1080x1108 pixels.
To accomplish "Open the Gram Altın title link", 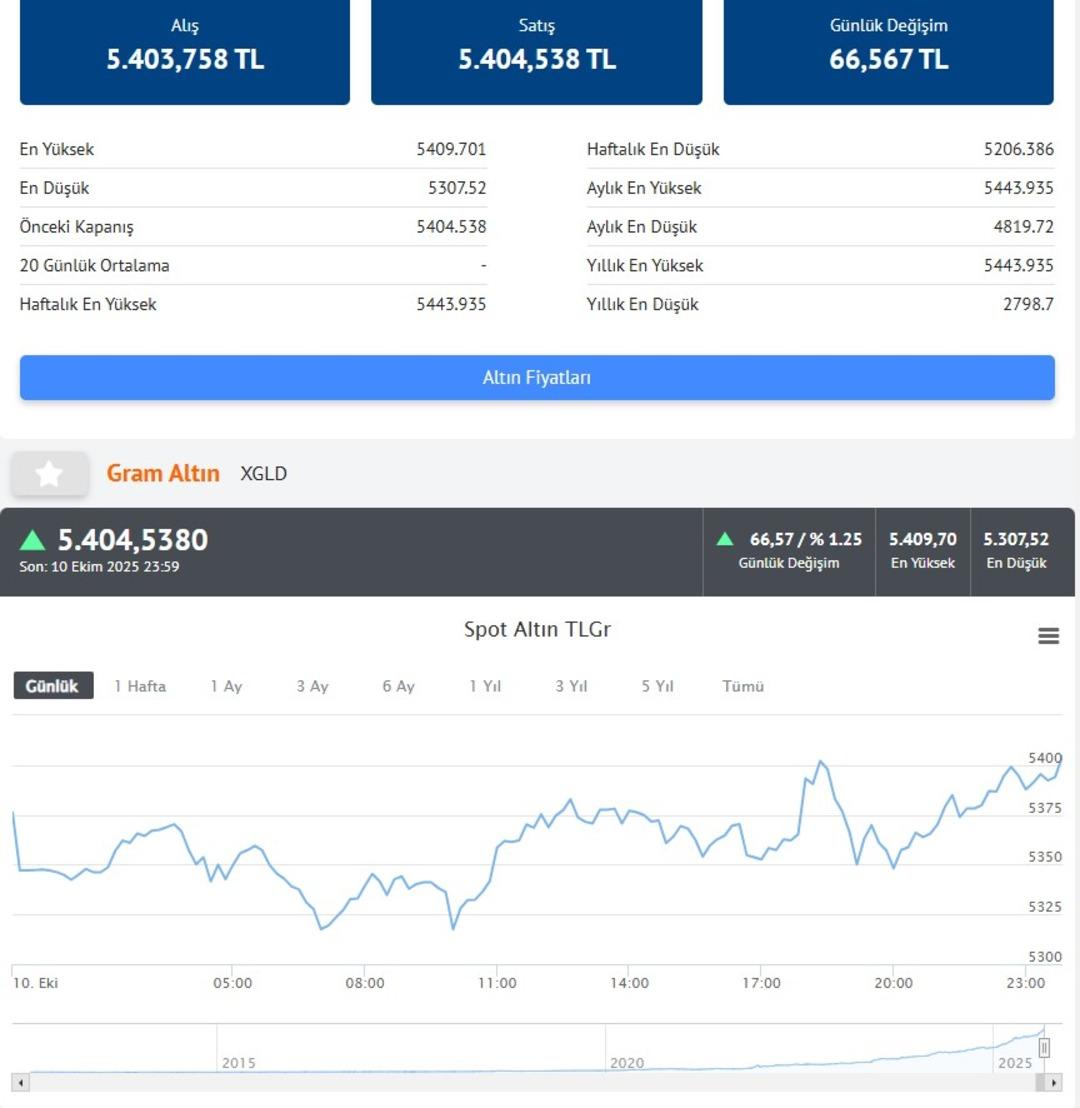I will point(163,474).
